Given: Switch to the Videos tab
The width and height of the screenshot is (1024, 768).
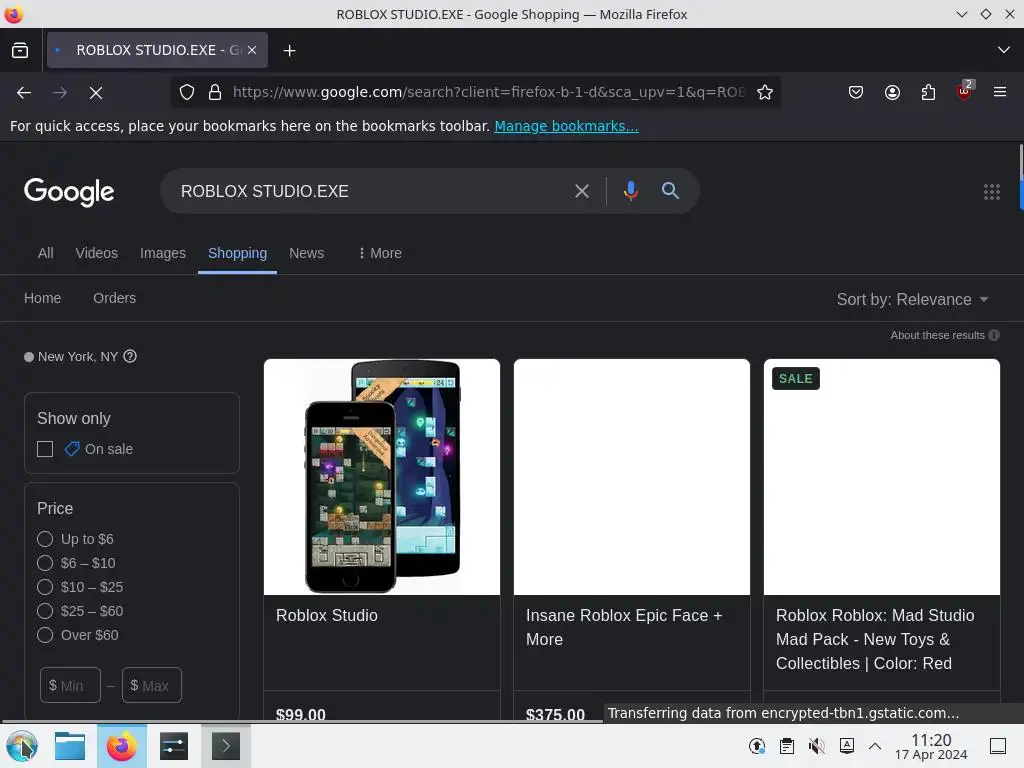Looking at the screenshot, I should (97, 253).
